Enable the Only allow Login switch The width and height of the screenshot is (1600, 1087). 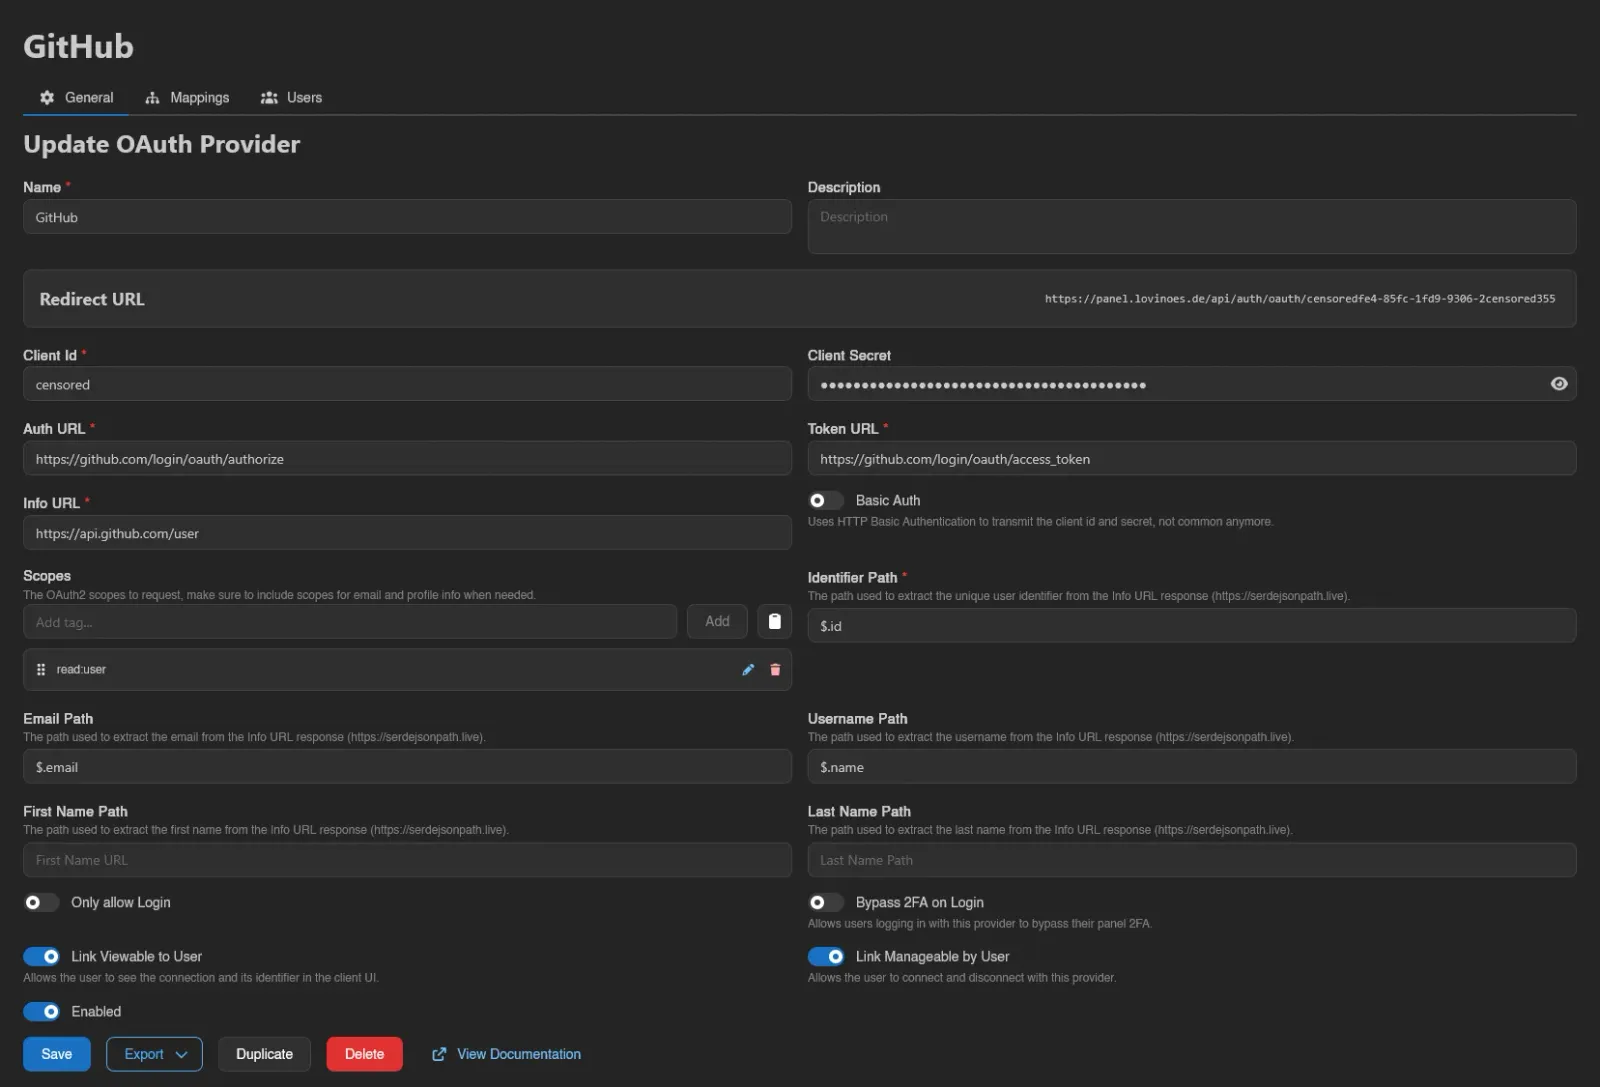[x=41, y=902]
